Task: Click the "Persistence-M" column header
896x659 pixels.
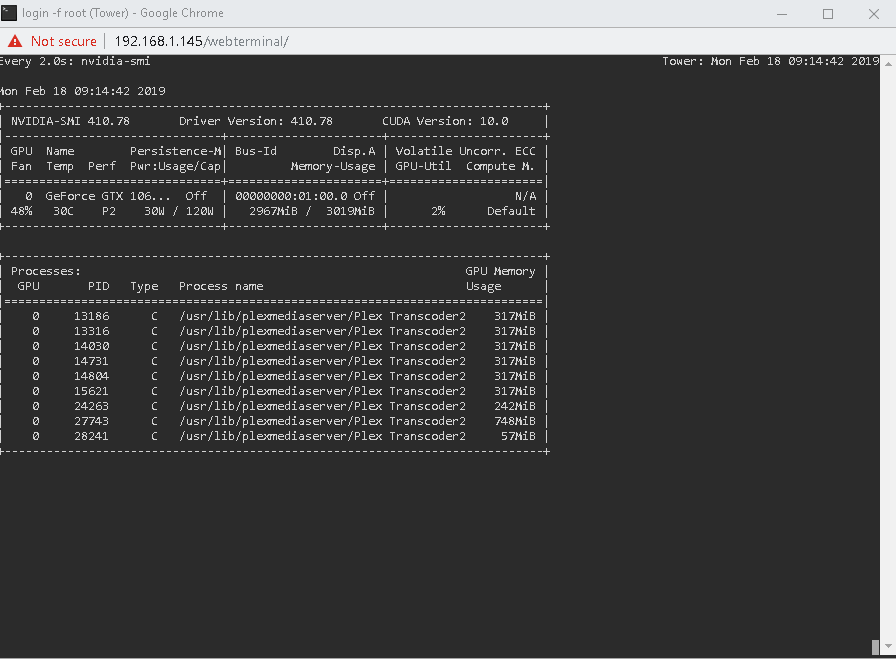Action: pyautogui.click(x=175, y=151)
